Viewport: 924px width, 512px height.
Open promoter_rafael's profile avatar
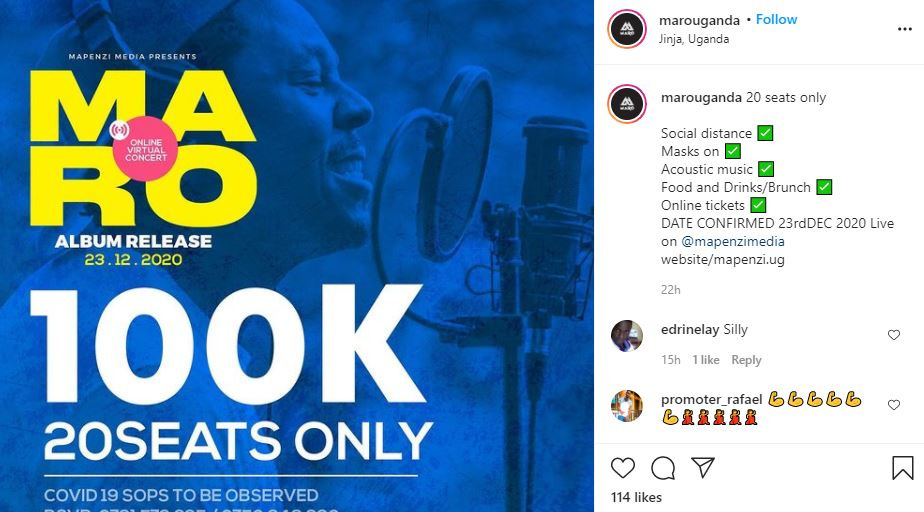coord(627,406)
